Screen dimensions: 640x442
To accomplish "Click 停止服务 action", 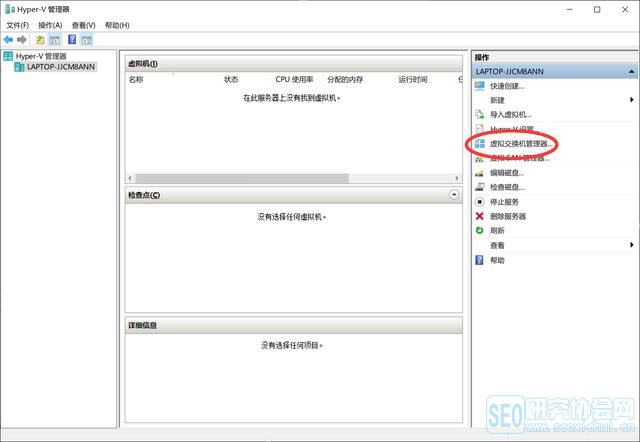I will (504, 202).
